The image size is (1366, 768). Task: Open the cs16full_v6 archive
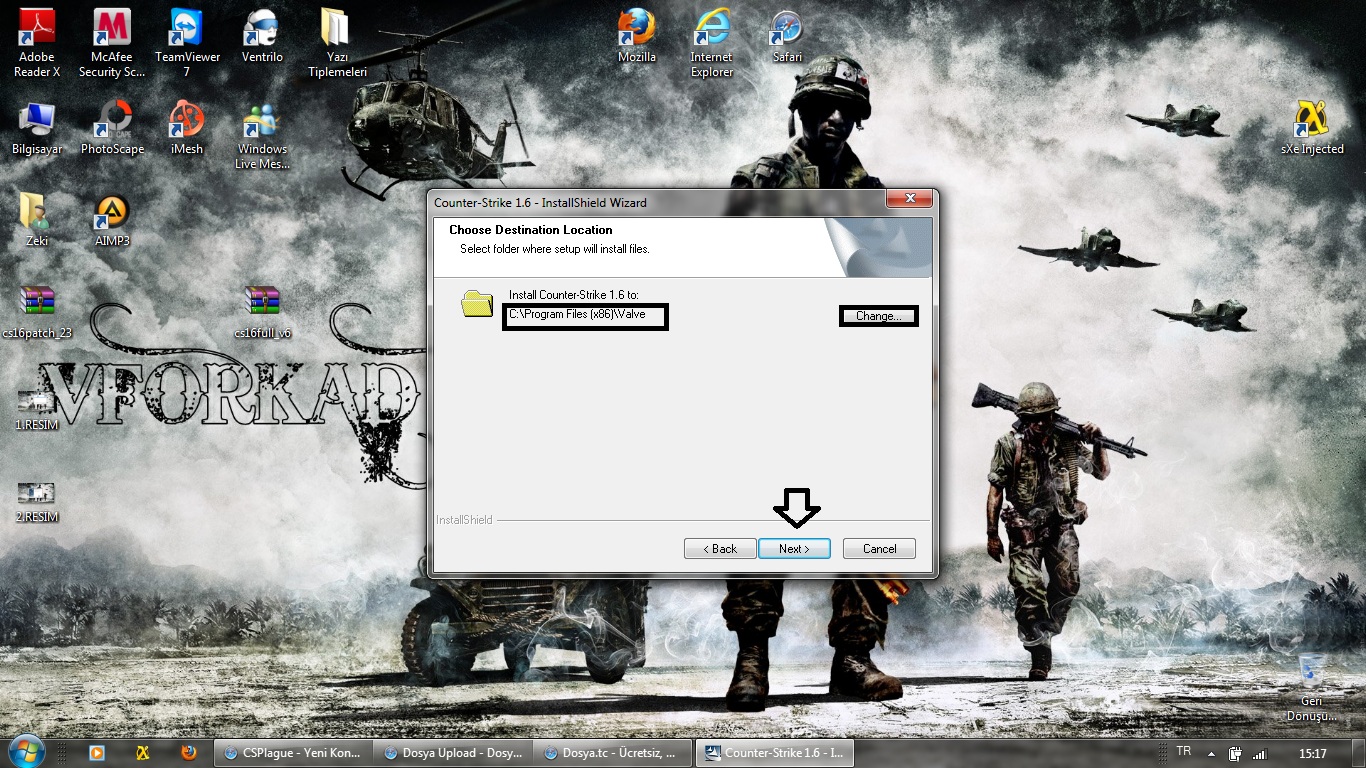pos(262,300)
